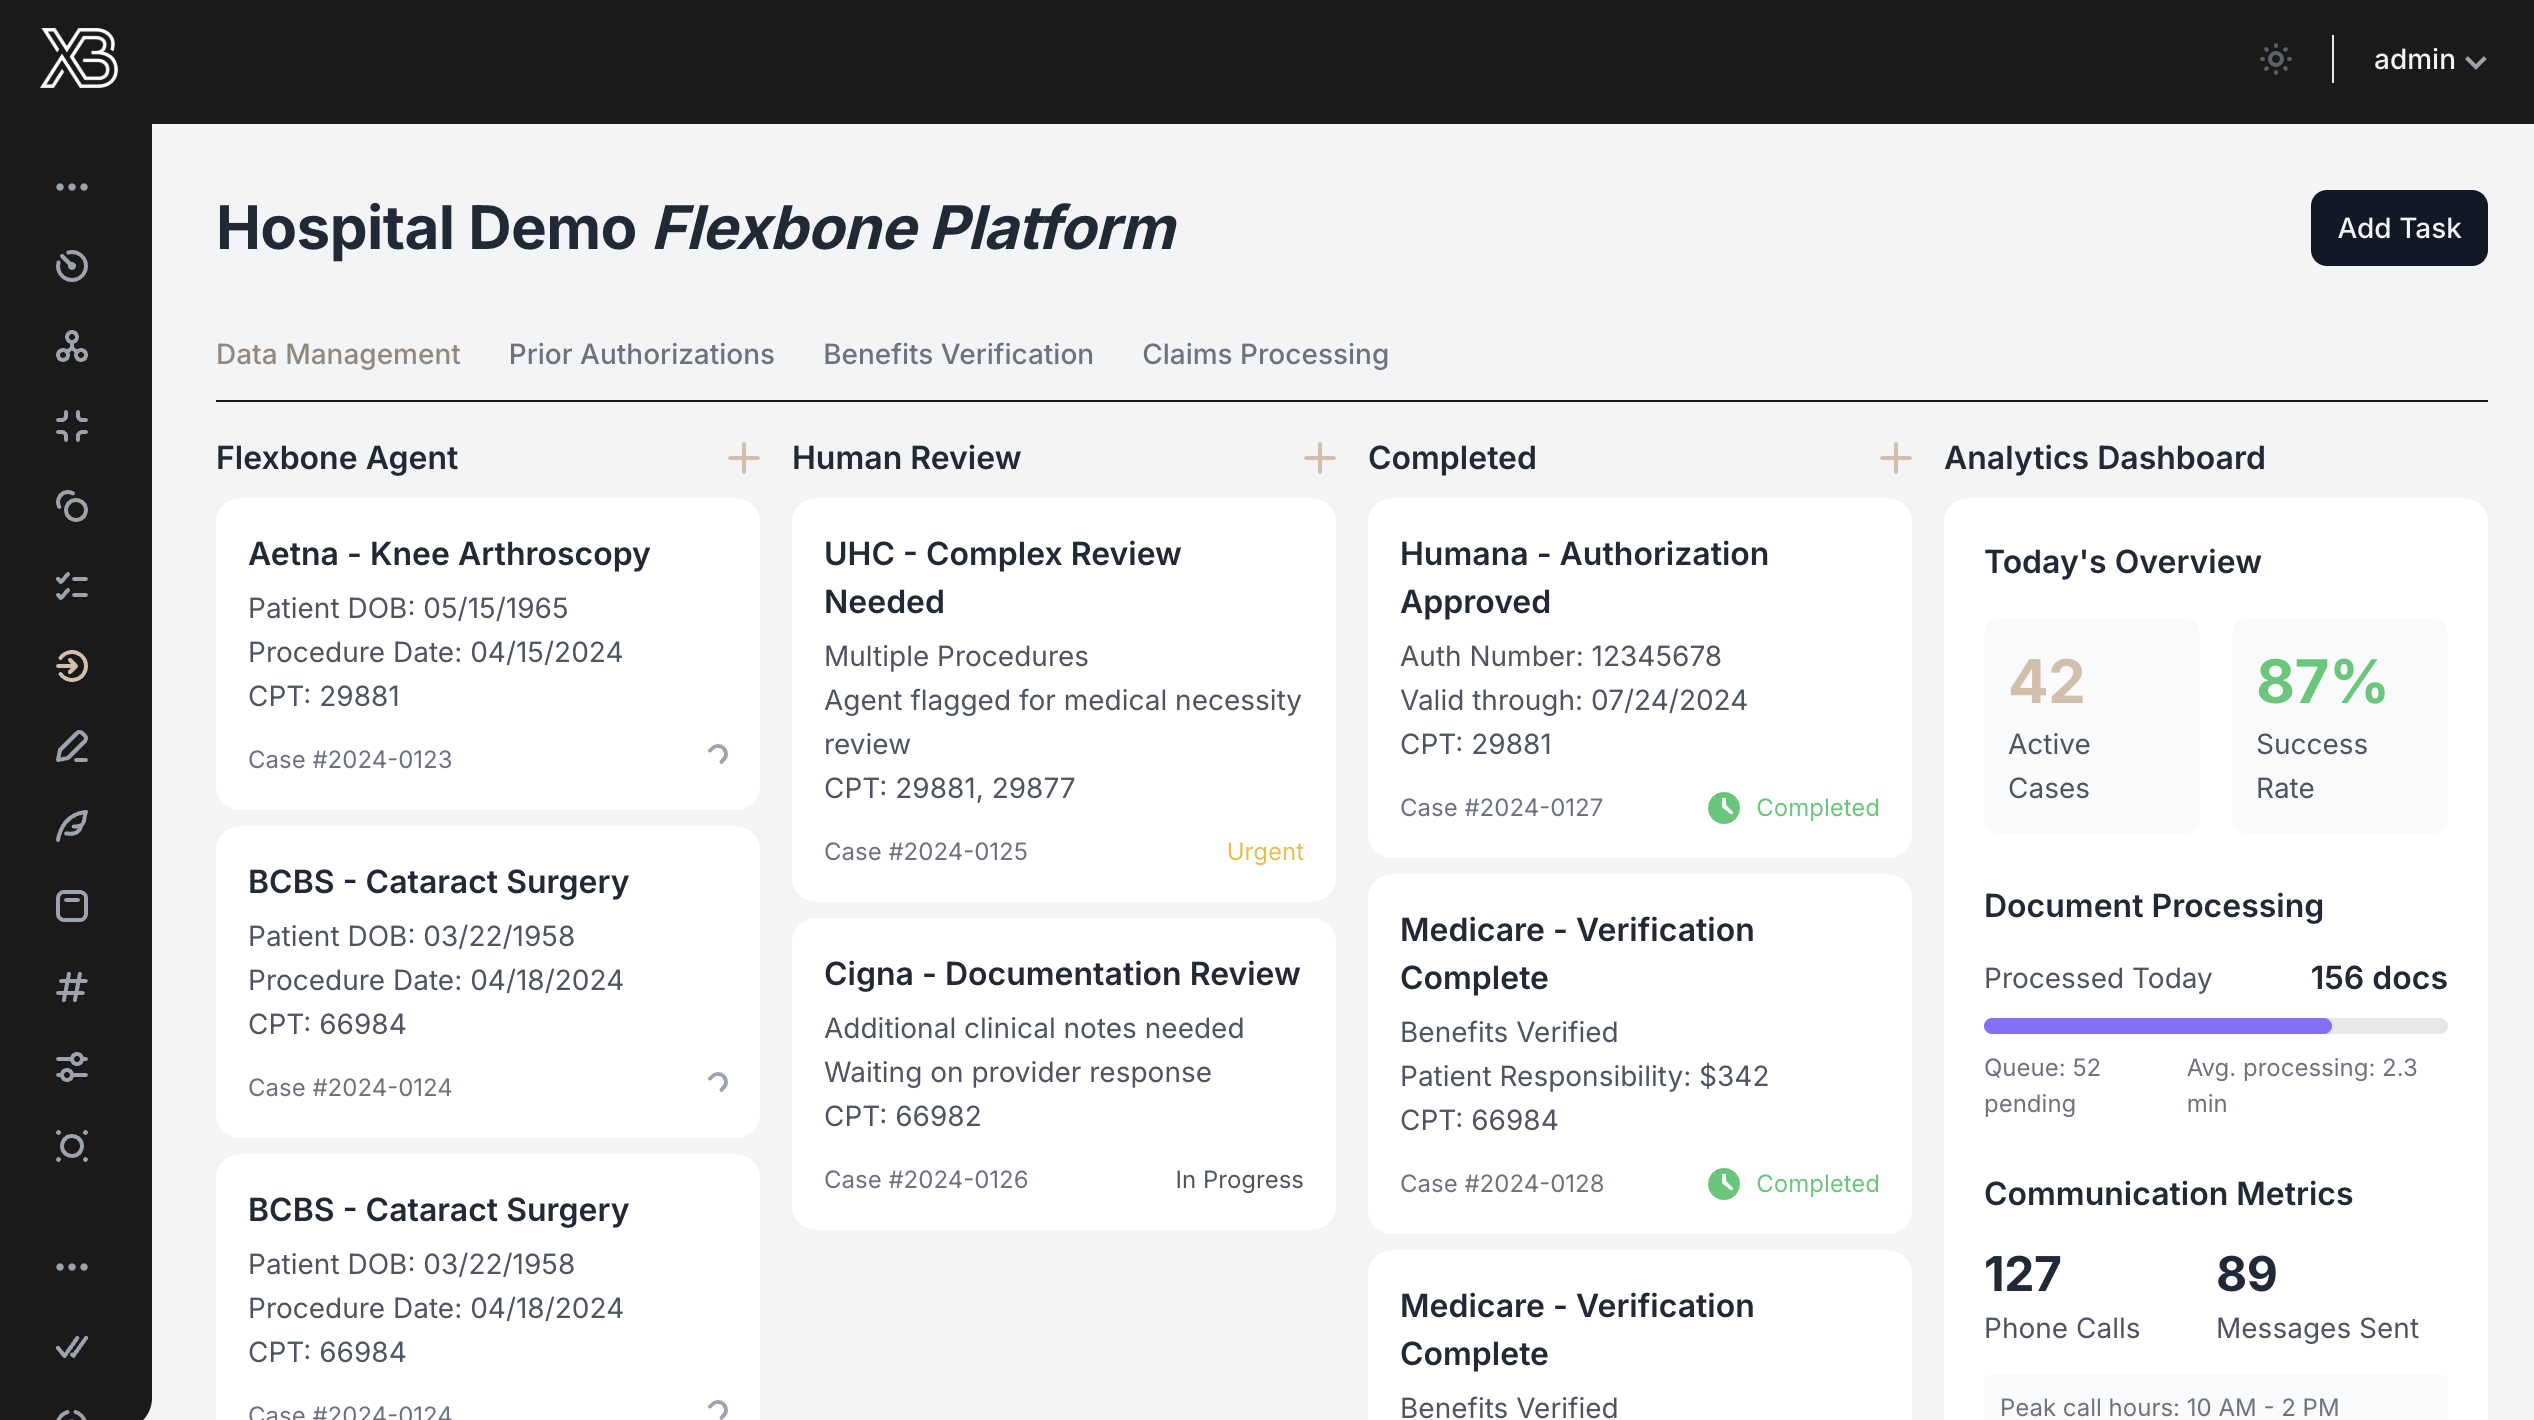Open the checklist sidebar icon

(72, 586)
